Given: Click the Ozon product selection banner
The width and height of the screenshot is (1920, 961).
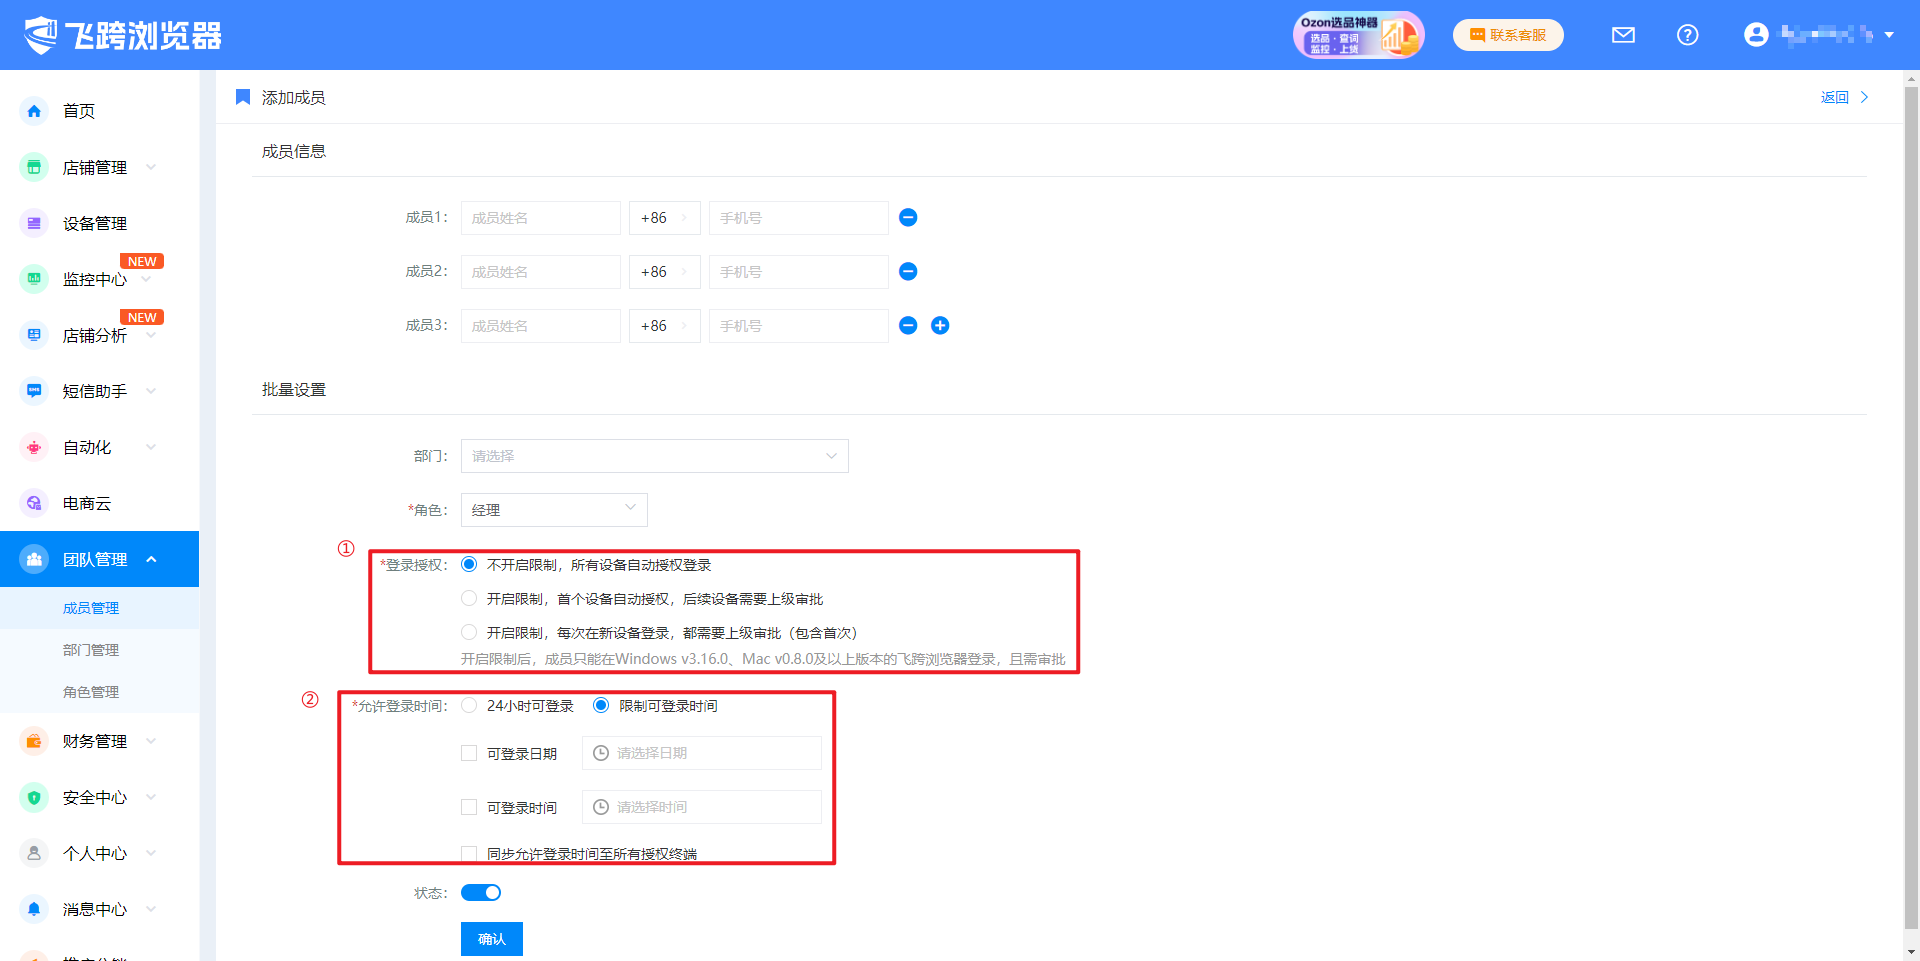Looking at the screenshot, I should point(1358,35).
